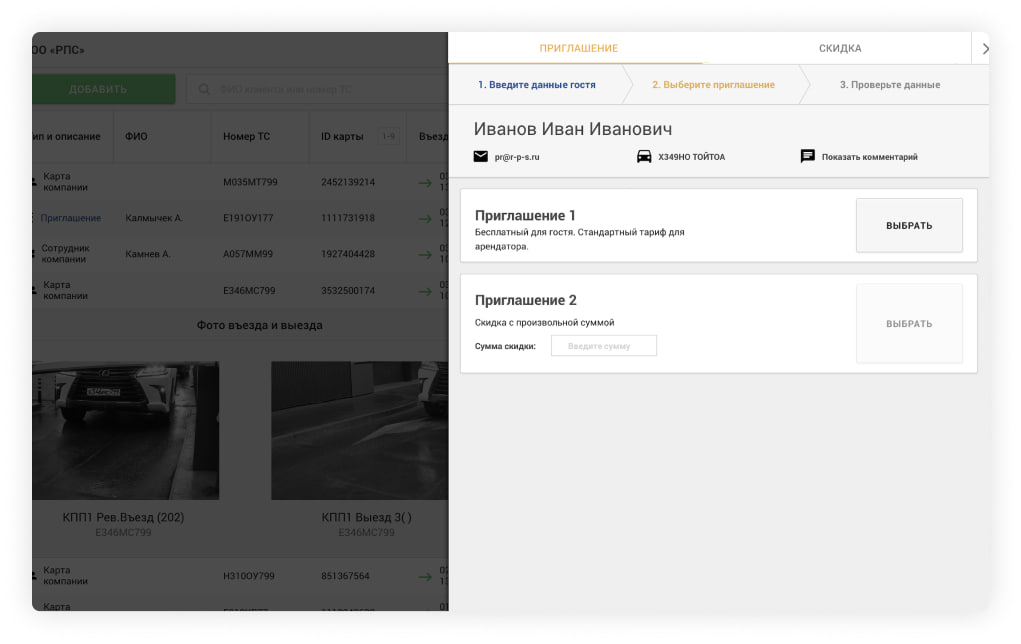This screenshot has height=644, width=1021.
Task: Click the green arrow in the М035МТ799 row
Action: point(425,183)
